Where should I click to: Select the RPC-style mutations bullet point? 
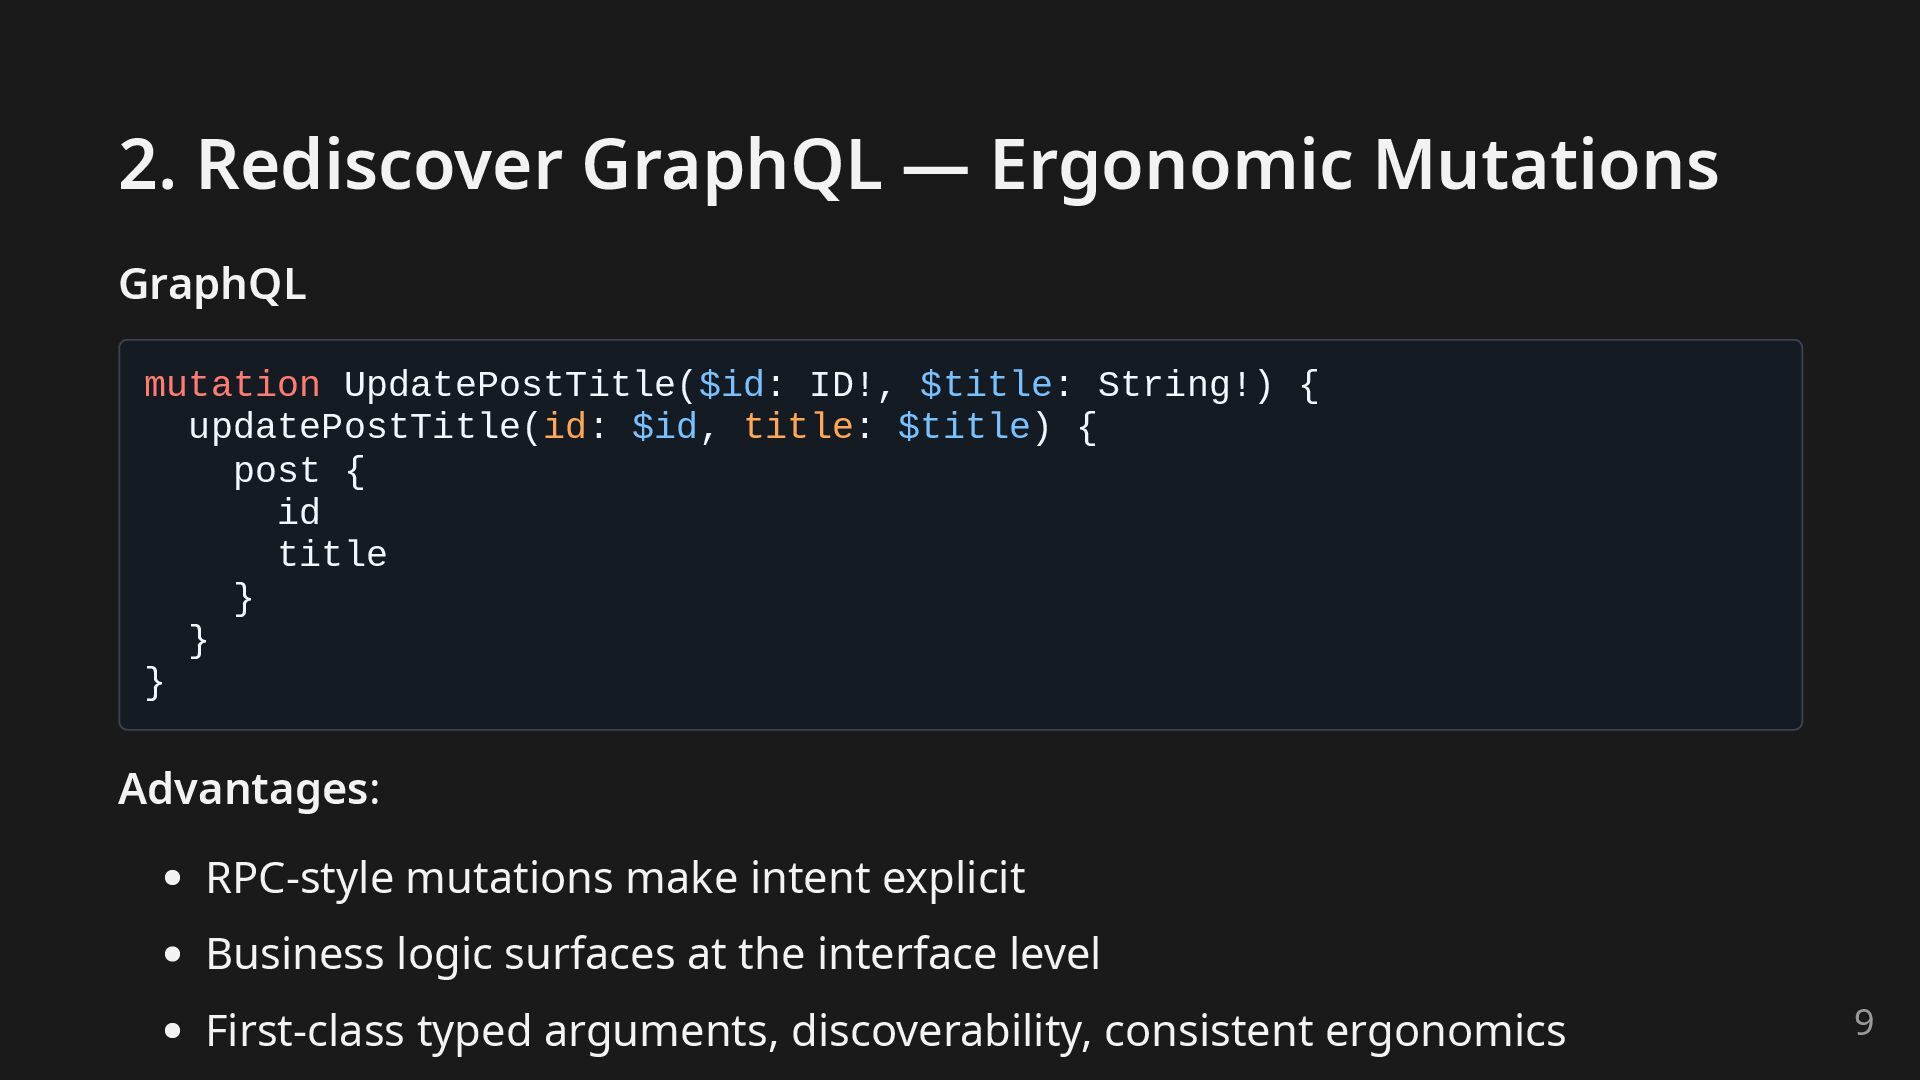[x=615, y=878]
